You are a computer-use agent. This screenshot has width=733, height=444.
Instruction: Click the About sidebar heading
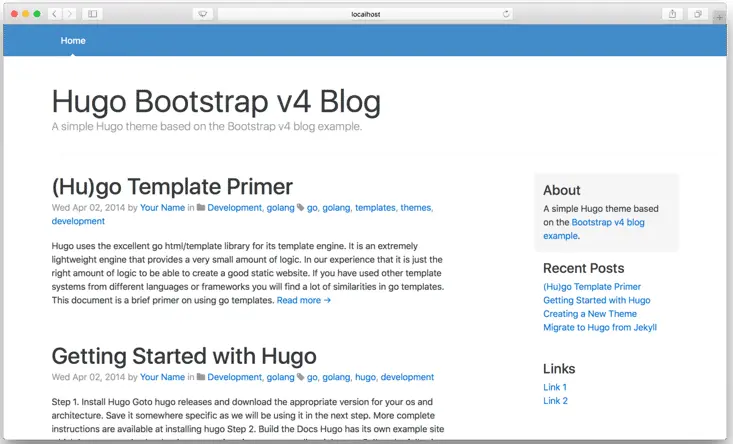coord(561,190)
